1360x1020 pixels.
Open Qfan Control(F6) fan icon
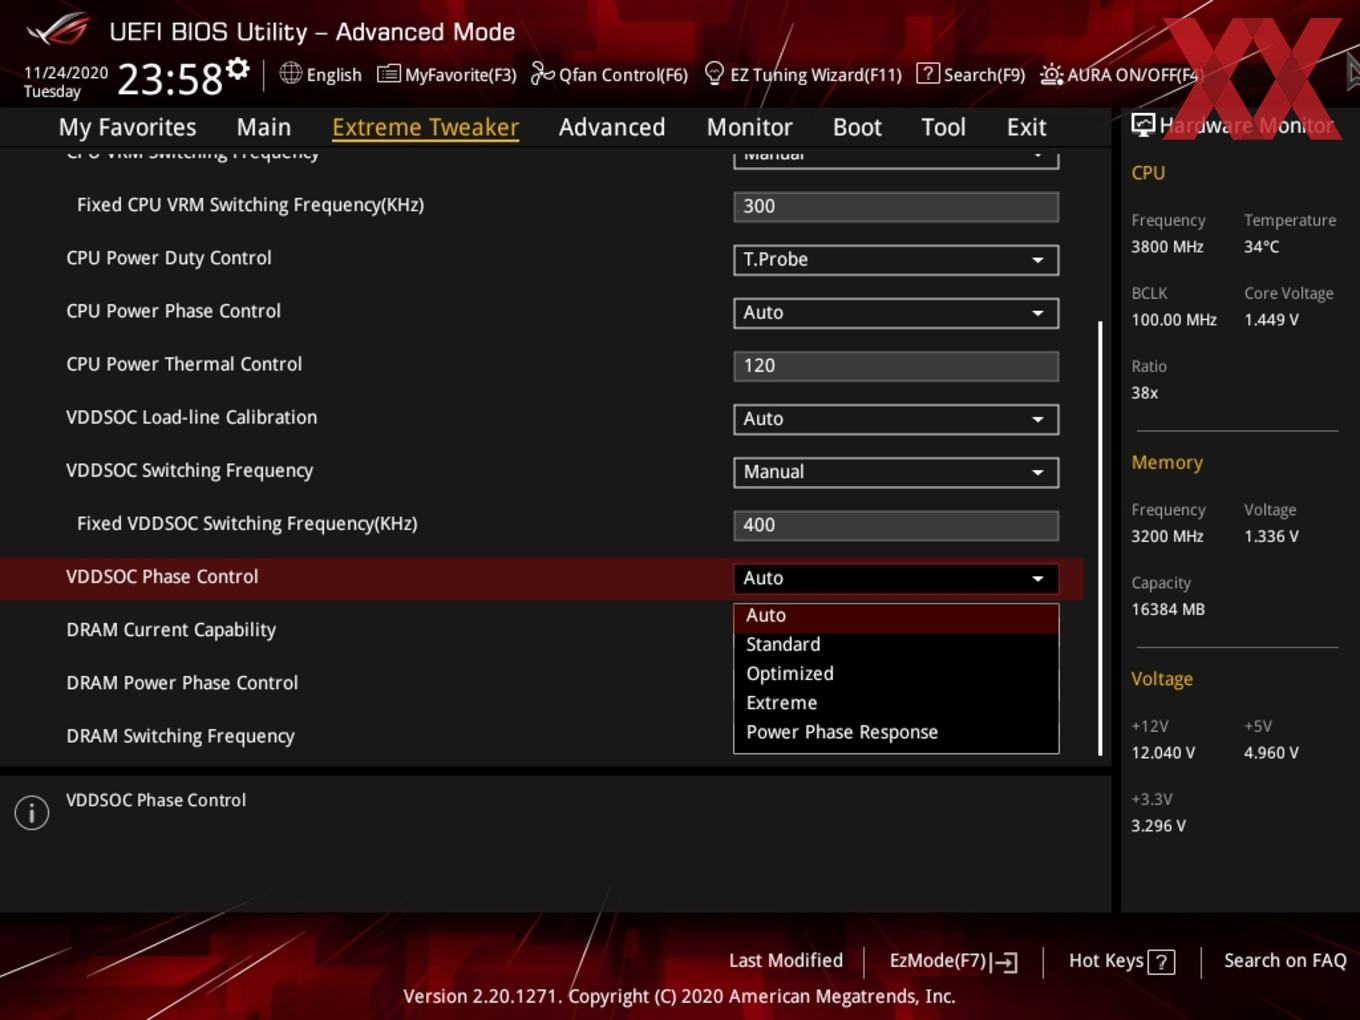pyautogui.click(x=542, y=74)
